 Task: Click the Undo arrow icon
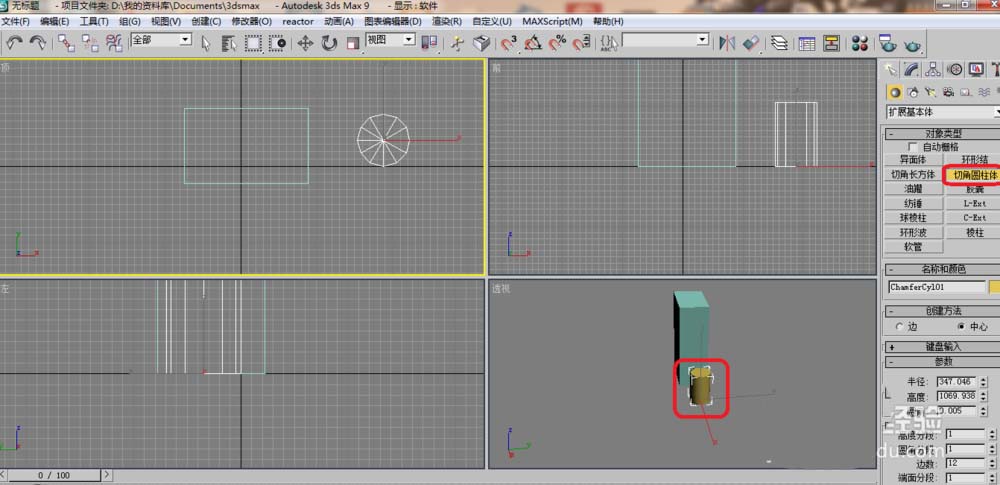tap(15, 43)
